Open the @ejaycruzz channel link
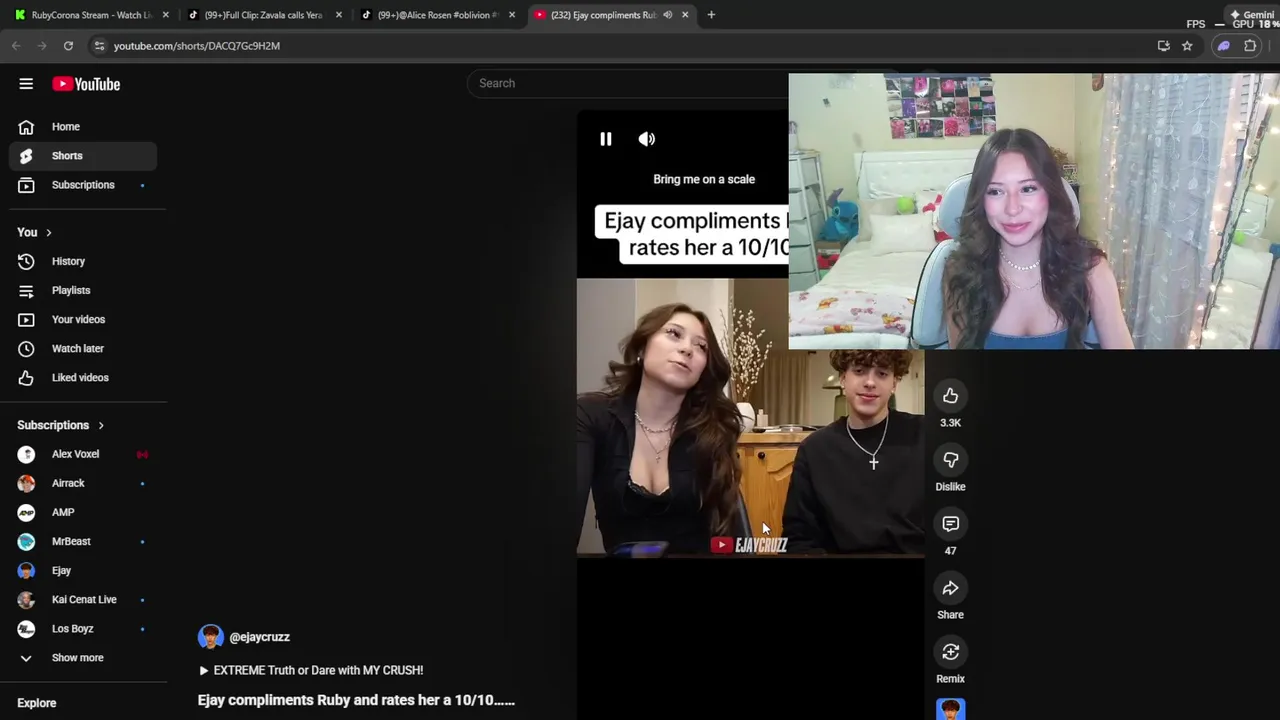The height and width of the screenshot is (720, 1280). (x=259, y=637)
